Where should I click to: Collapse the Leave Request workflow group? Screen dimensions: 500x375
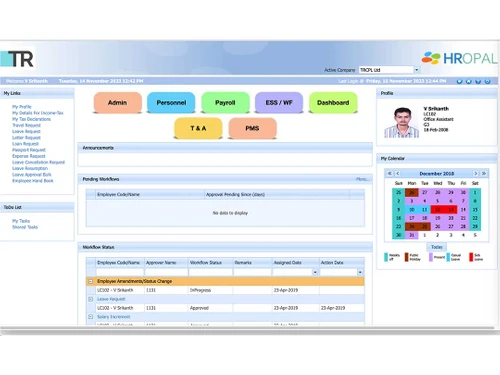(x=90, y=299)
